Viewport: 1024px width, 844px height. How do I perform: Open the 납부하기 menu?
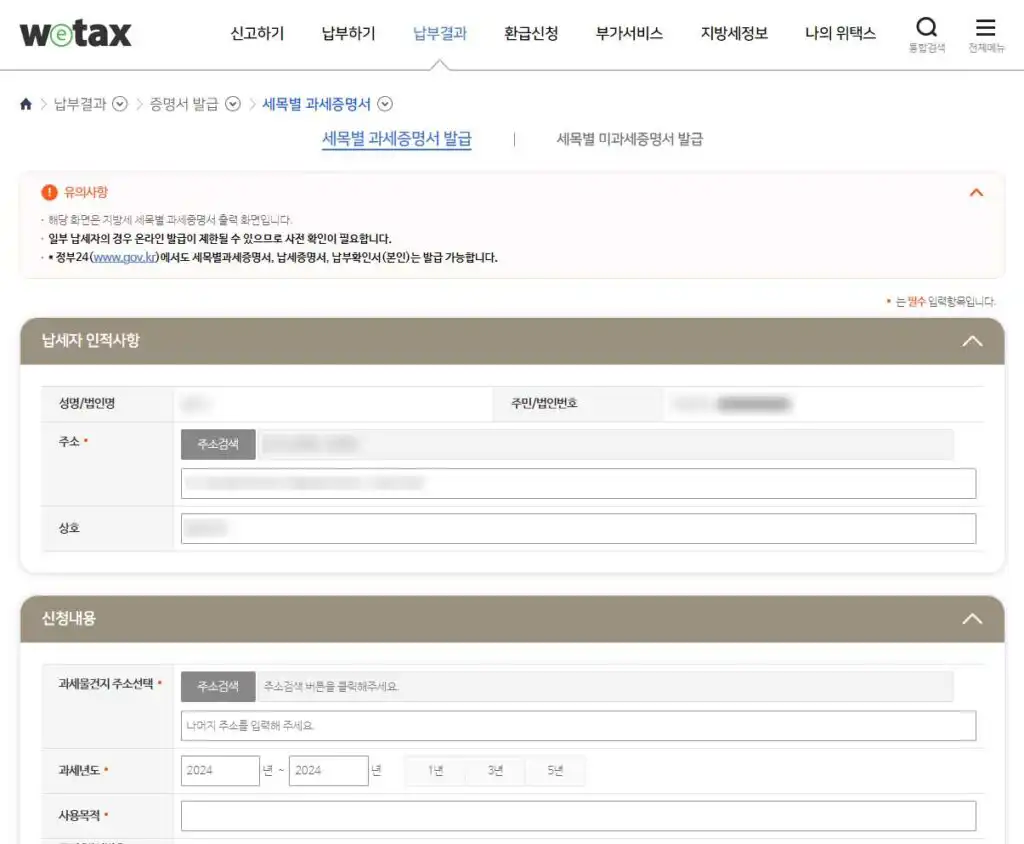349,33
